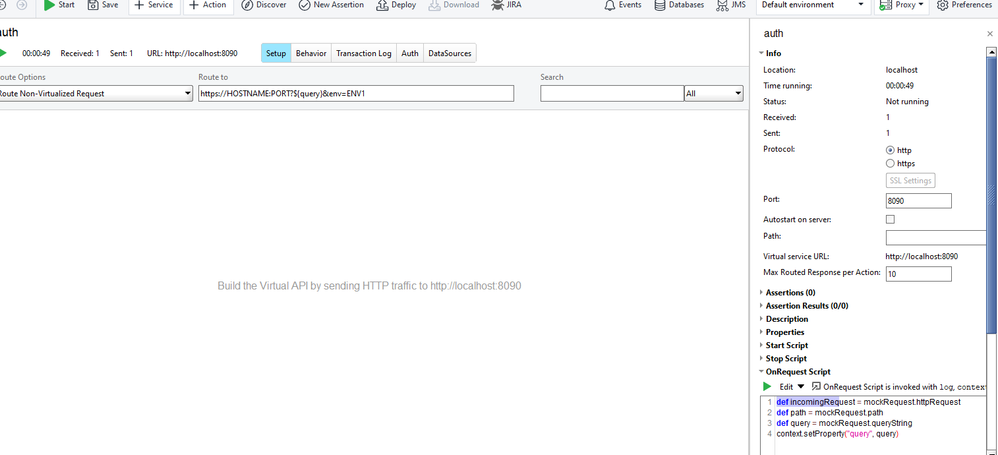Viewport: 998px width, 455px height.
Task: Open Preferences from the toolbar
Action: click(964, 5)
